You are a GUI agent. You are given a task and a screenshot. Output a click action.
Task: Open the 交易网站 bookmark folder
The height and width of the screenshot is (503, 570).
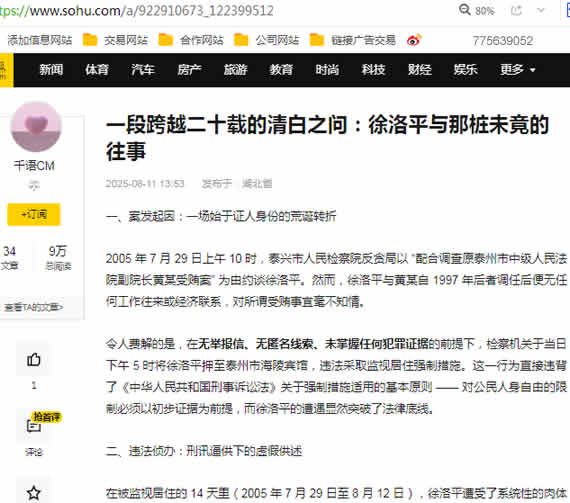[115, 40]
